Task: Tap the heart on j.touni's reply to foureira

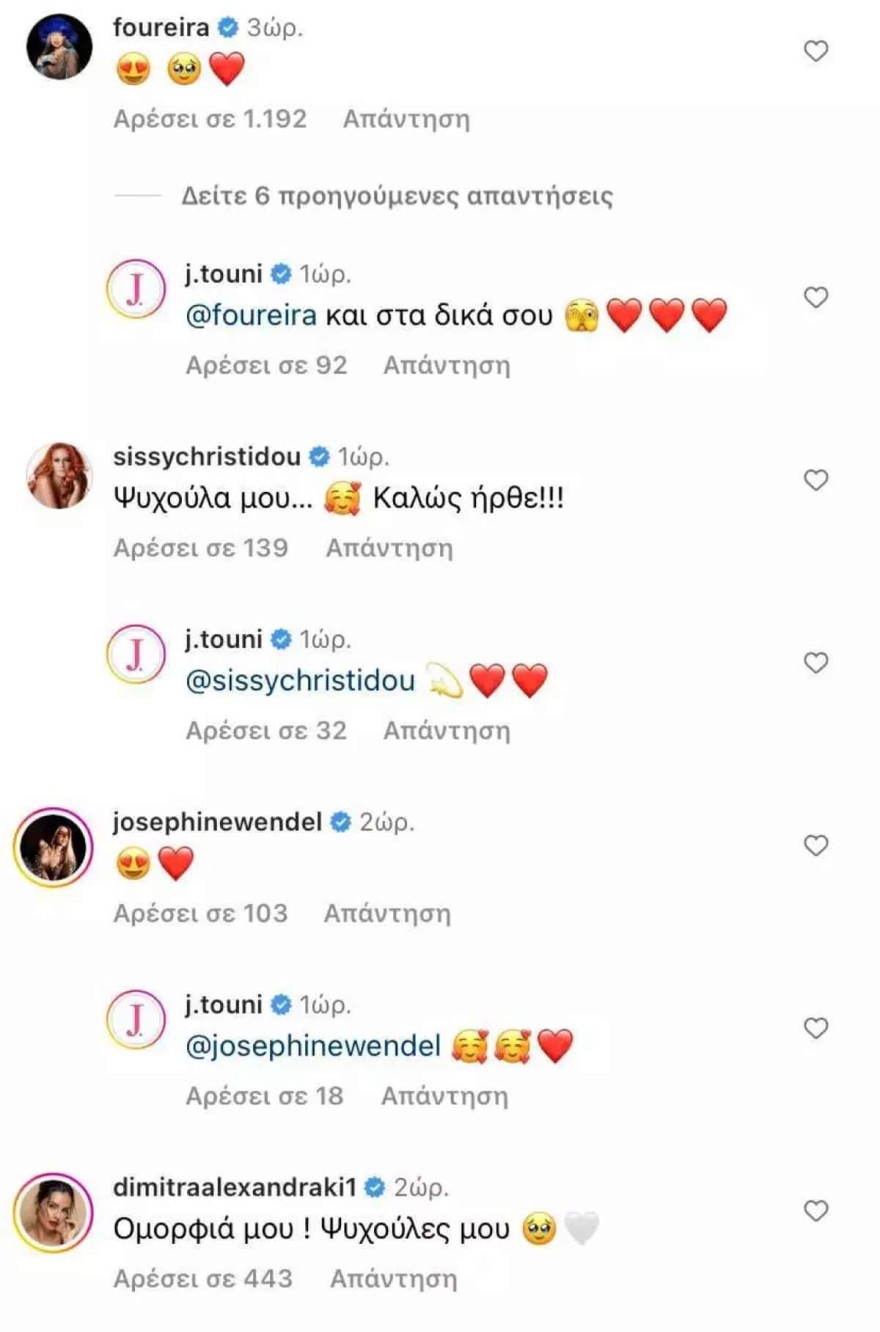Action: coord(817,297)
